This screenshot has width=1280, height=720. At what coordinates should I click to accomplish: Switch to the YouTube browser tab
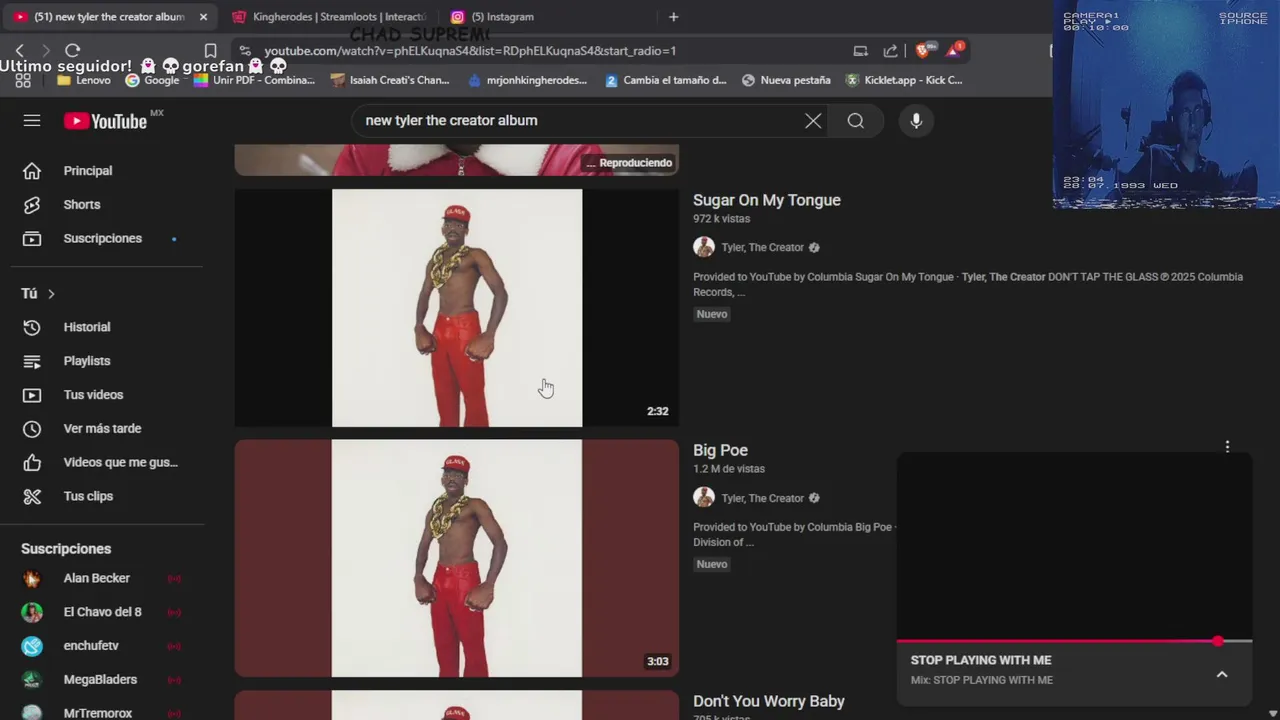pyautogui.click(x=108, y=17)
